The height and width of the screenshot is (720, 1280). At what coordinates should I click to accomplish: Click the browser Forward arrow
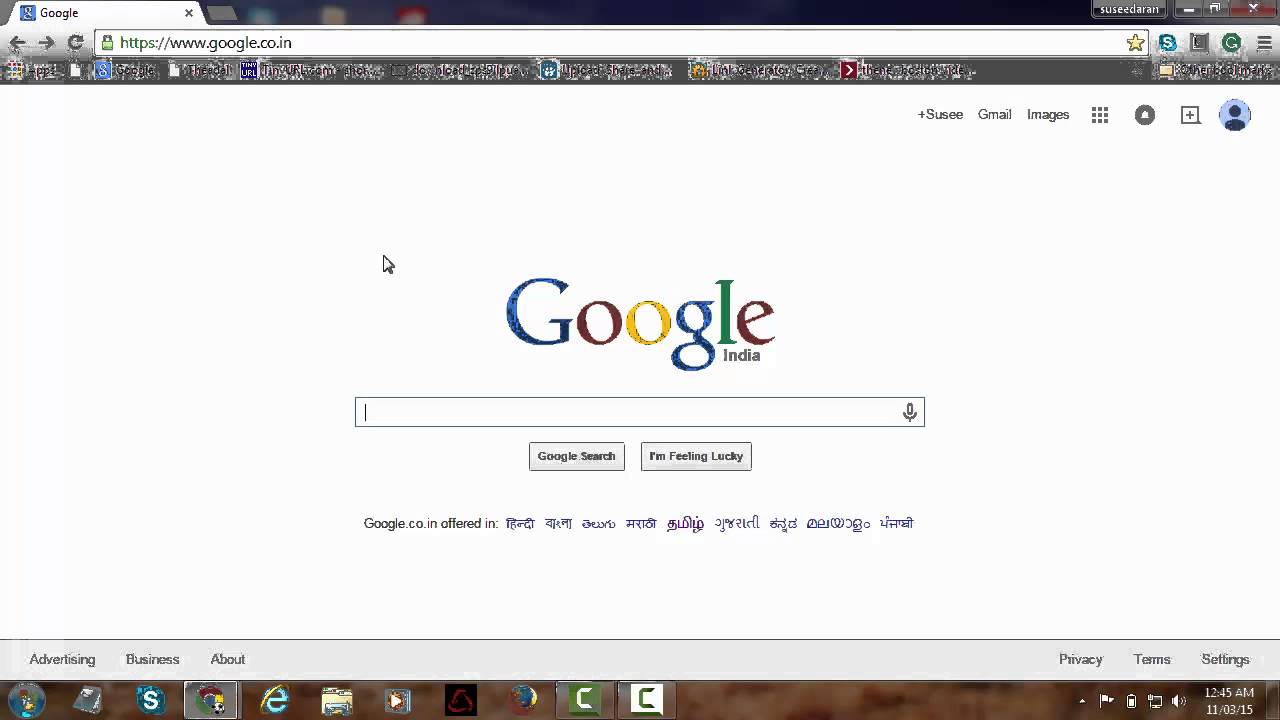click(x=46, y=43)
